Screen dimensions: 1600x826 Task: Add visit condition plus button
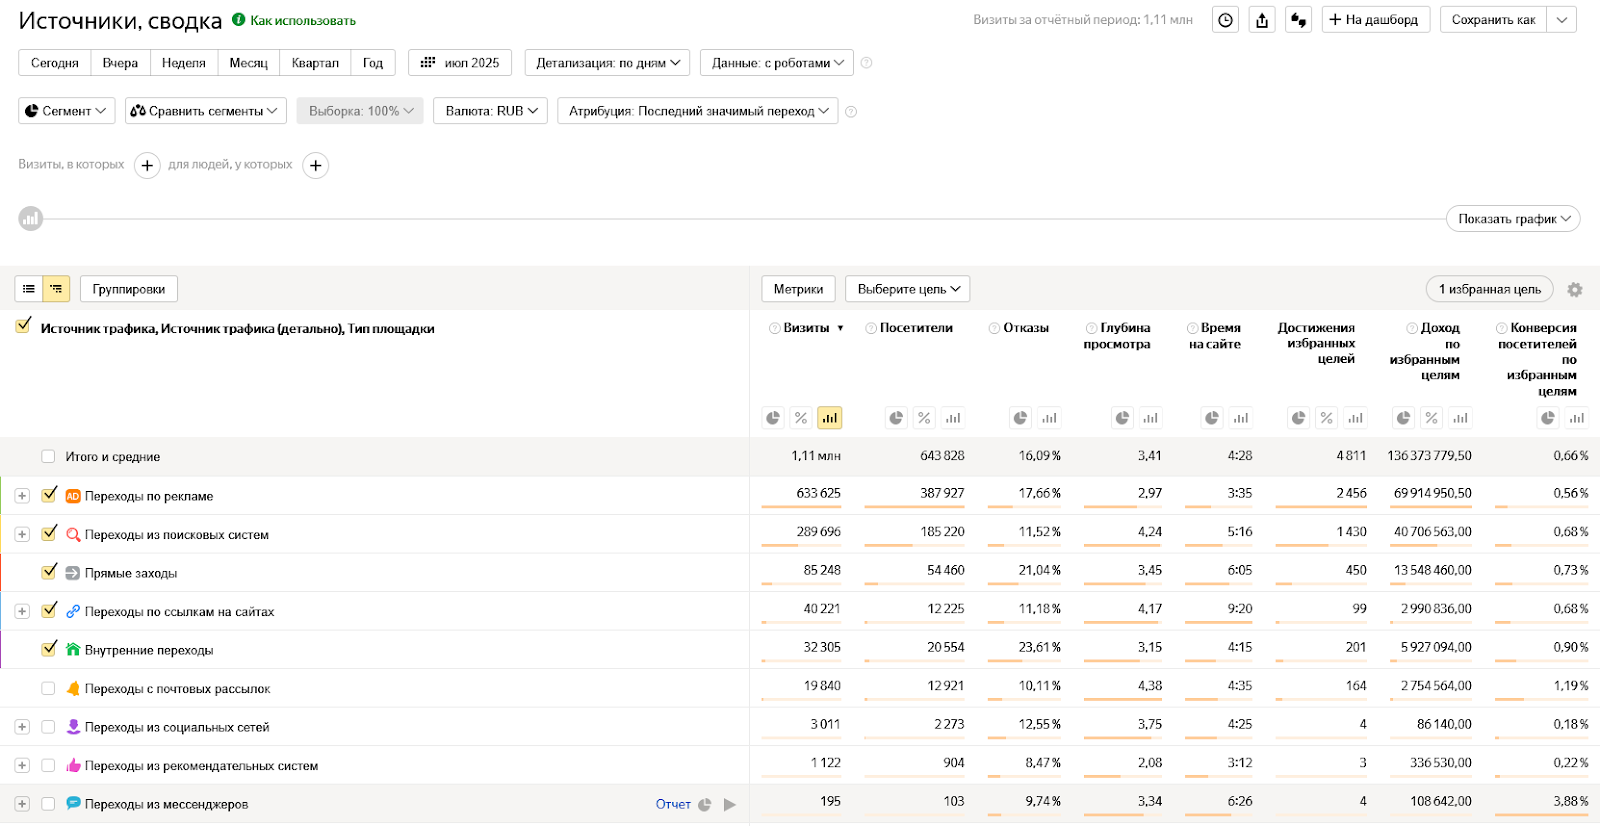pos(147,166)
